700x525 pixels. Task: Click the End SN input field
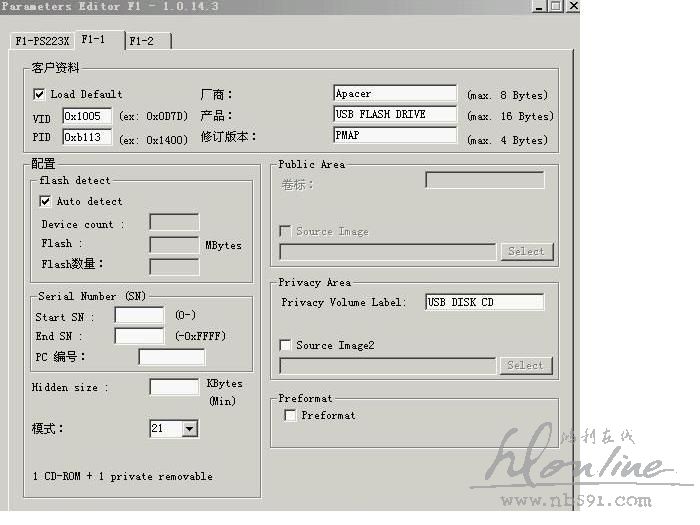click(139, 336)
